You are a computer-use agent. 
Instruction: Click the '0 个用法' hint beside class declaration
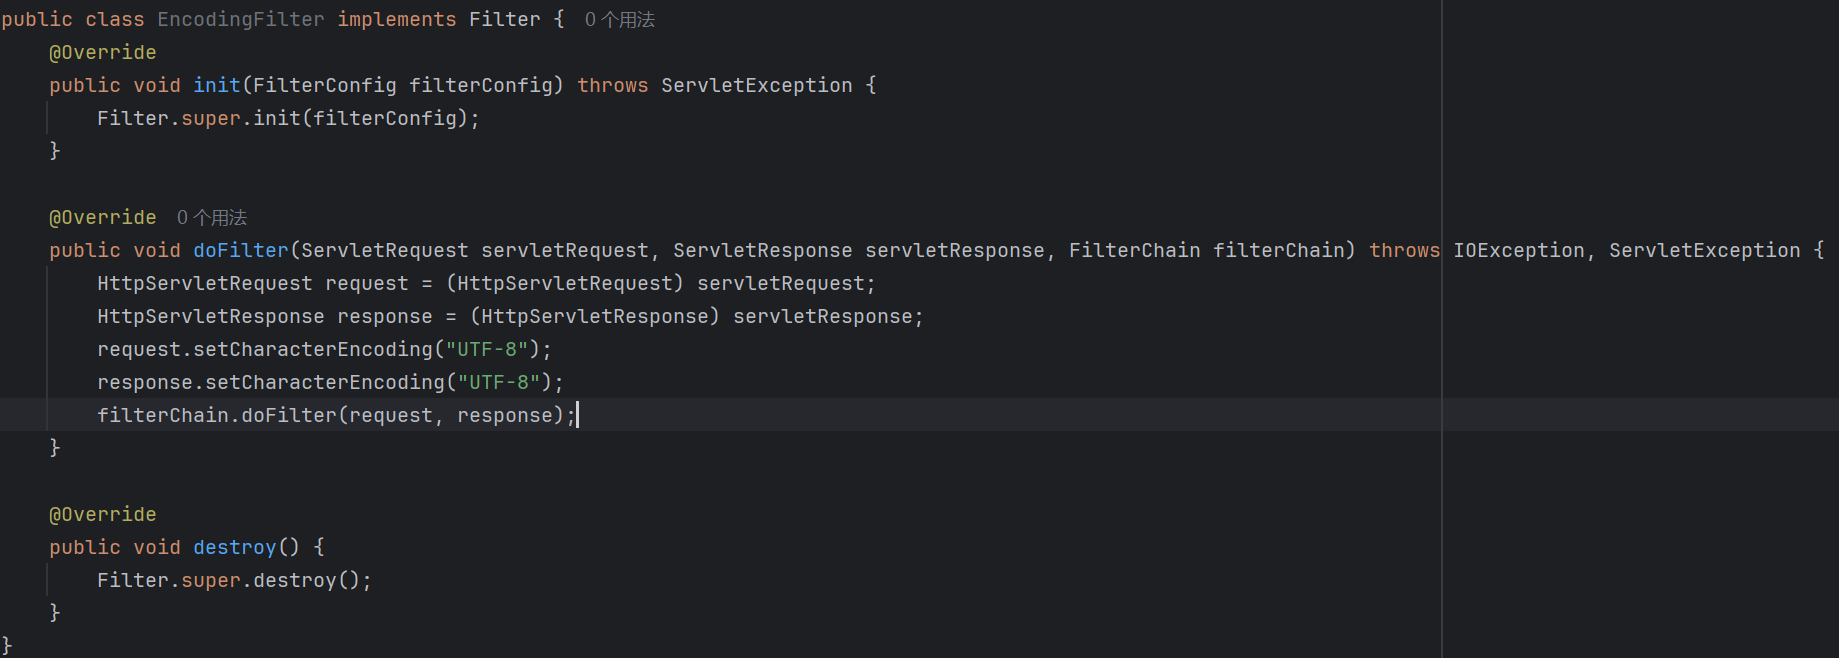(x=620, y=20)
